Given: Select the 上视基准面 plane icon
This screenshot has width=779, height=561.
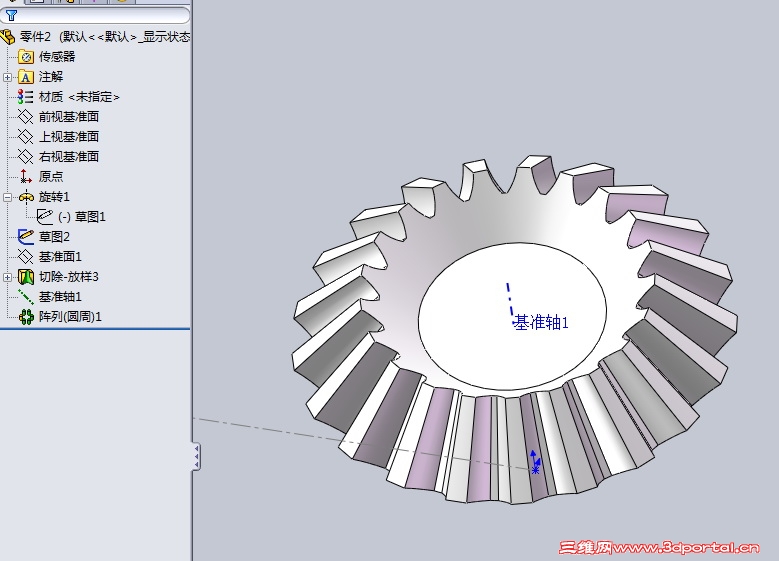Looking at the screenshot, I should pos(26,136).
